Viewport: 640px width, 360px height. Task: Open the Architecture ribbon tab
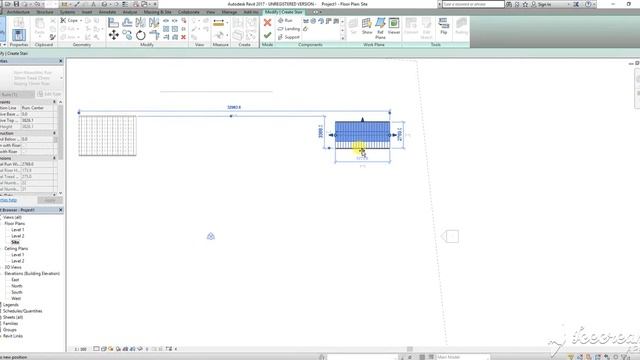(x=18, y=12)
